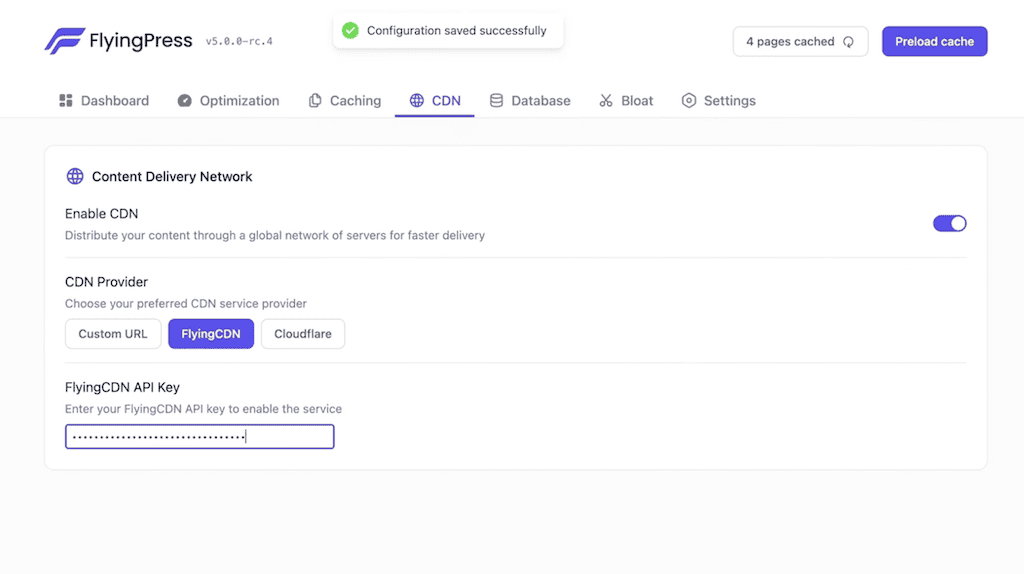Go to the Caching tab
This screenshot has width=1024, height=574.
coord(345,101)
